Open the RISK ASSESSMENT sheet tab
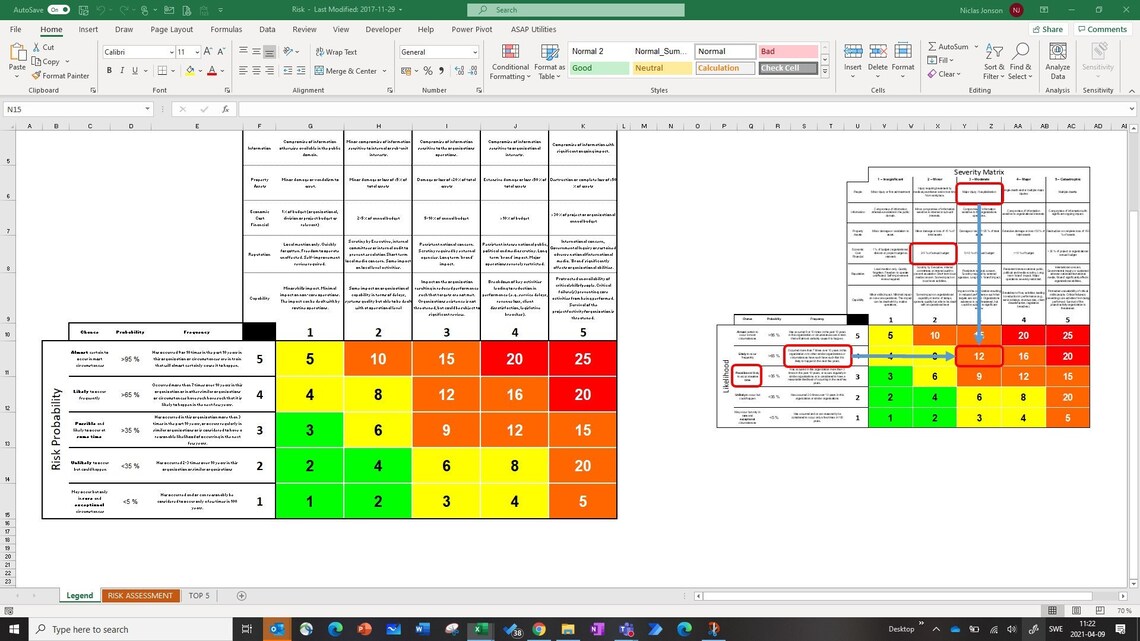The width and height of the screenshot is (1140, 641). point(140,595)
